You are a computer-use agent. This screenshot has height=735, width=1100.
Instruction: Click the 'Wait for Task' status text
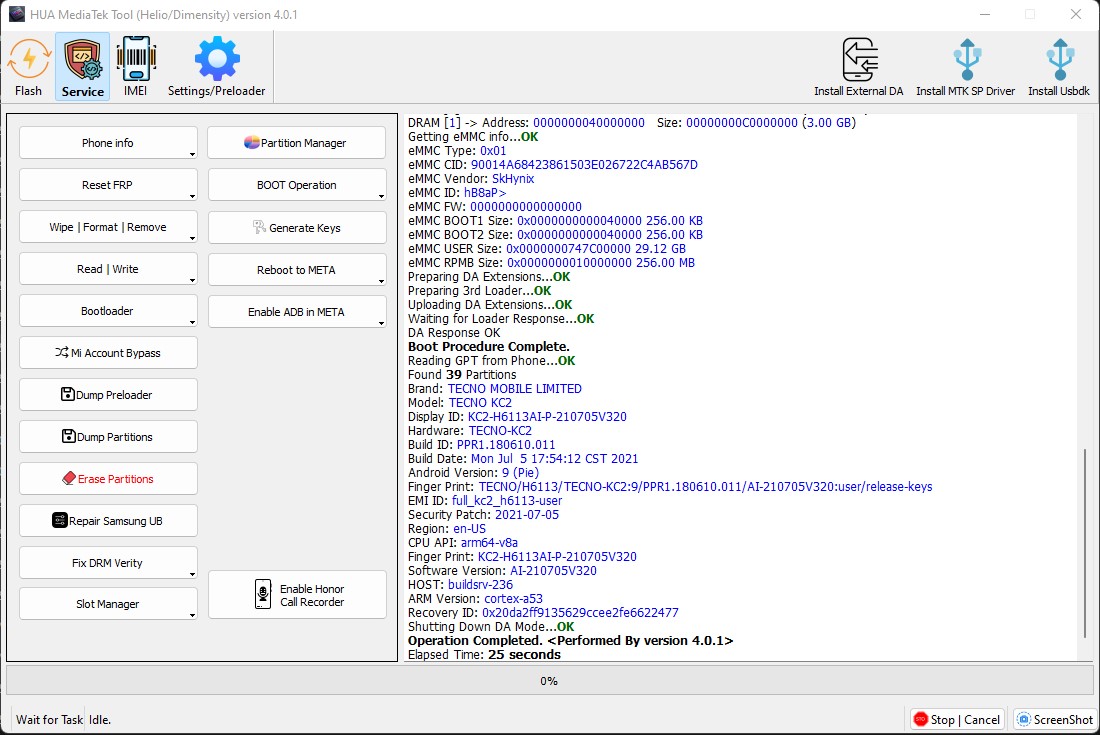[49, 720]
